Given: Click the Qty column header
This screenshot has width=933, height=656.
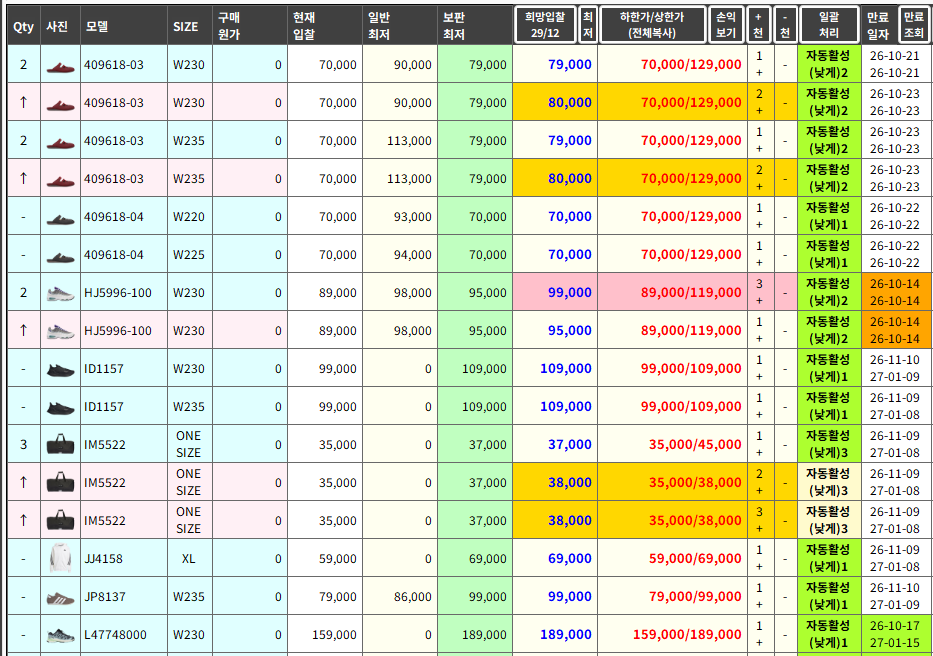Looking at the screenshot, I should [24, 26].
